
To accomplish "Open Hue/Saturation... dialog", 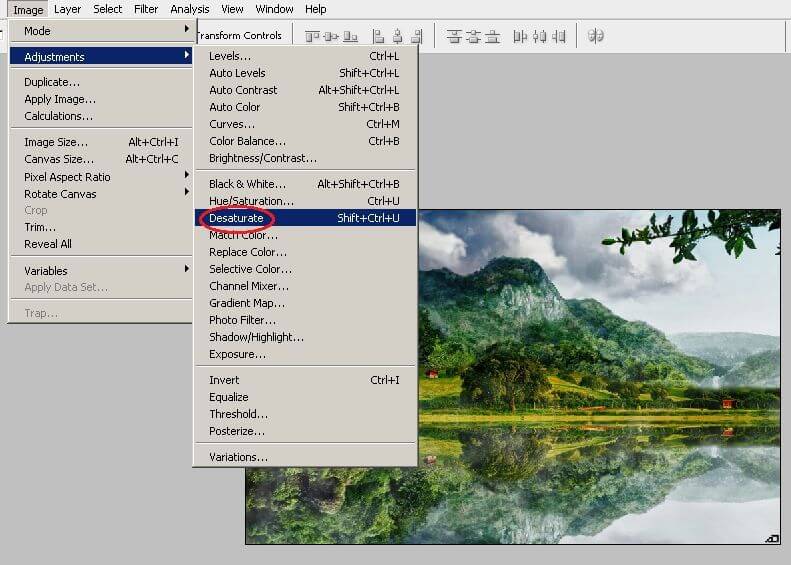I will coord(306,201).
